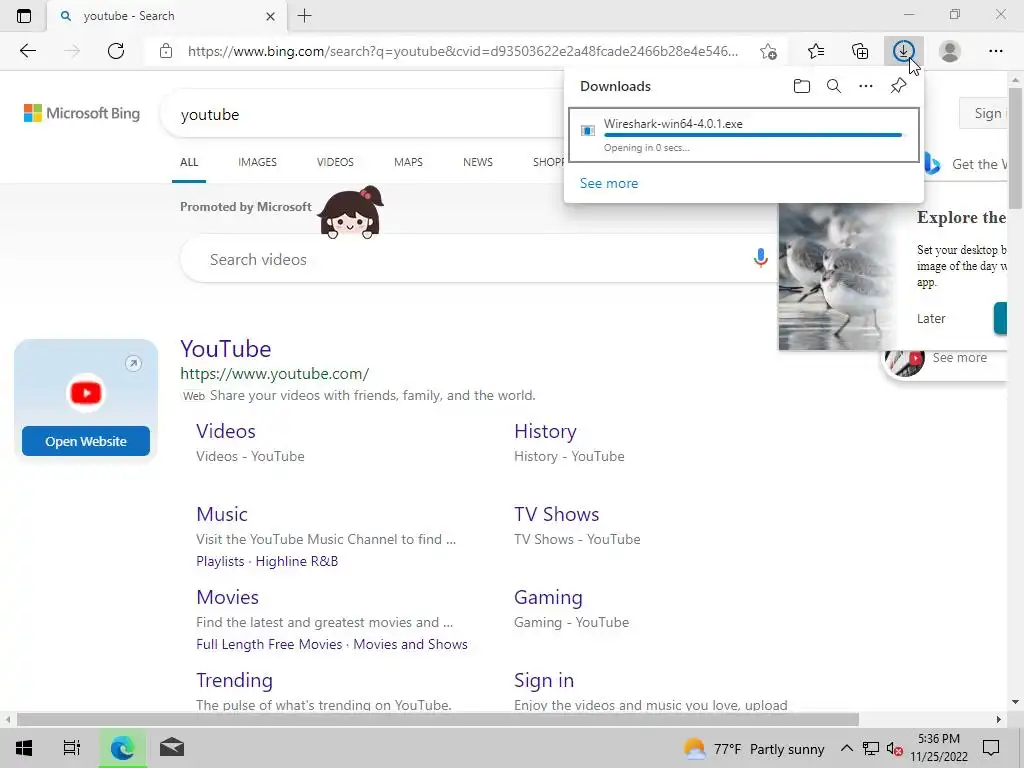Screen dimensions: 1024x768
Task: Open the network status icon
Action: [871, 748]
